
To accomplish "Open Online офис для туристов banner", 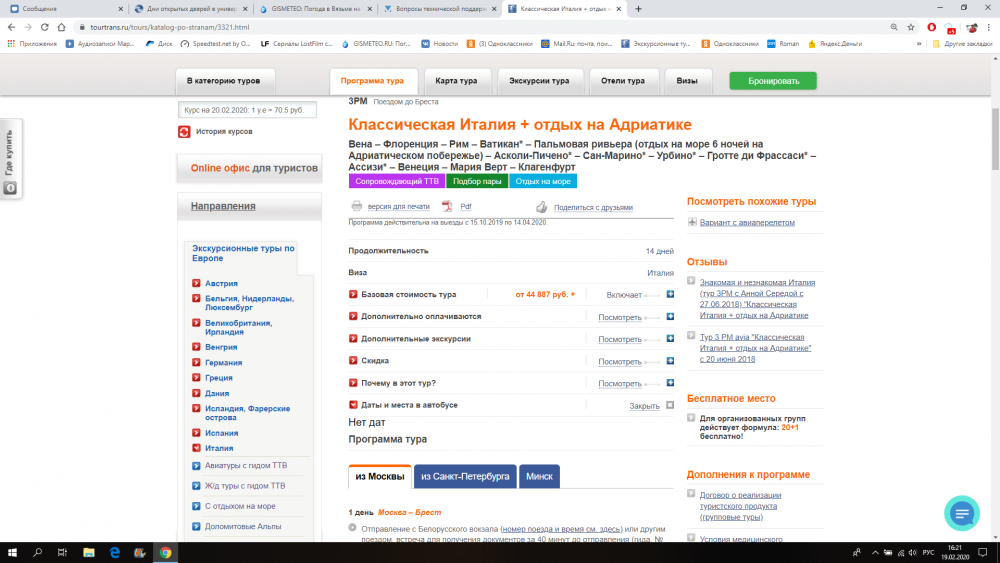I will pos(249,168).
